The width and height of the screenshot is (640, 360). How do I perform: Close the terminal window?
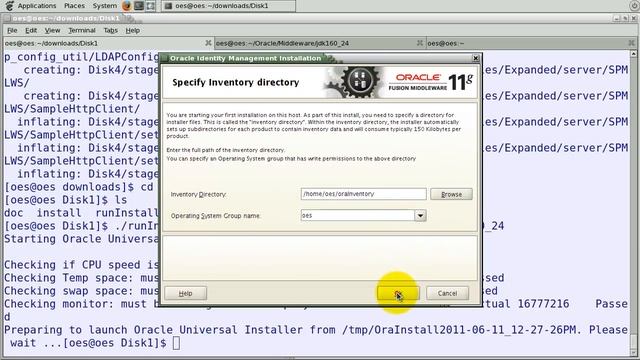tap(633, 18)
